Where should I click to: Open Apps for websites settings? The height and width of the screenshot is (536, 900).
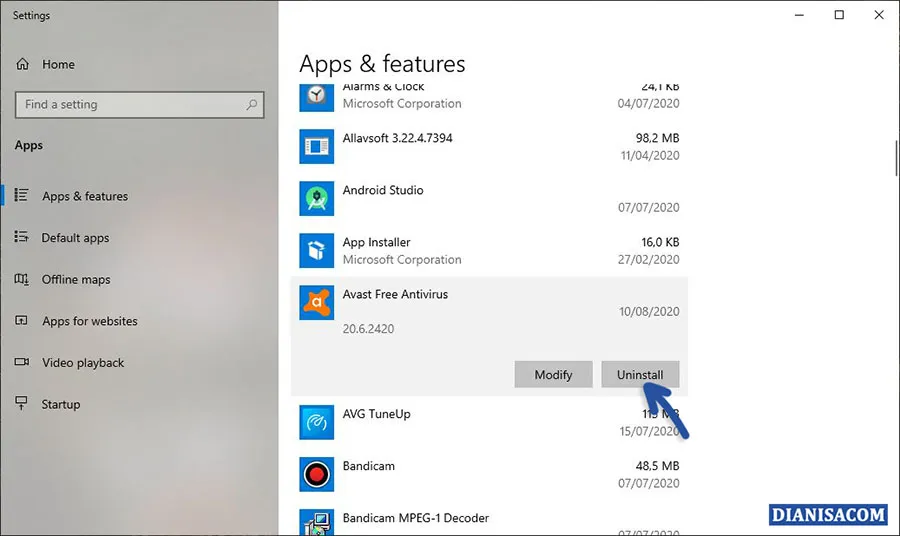click(x=90, y=321)
